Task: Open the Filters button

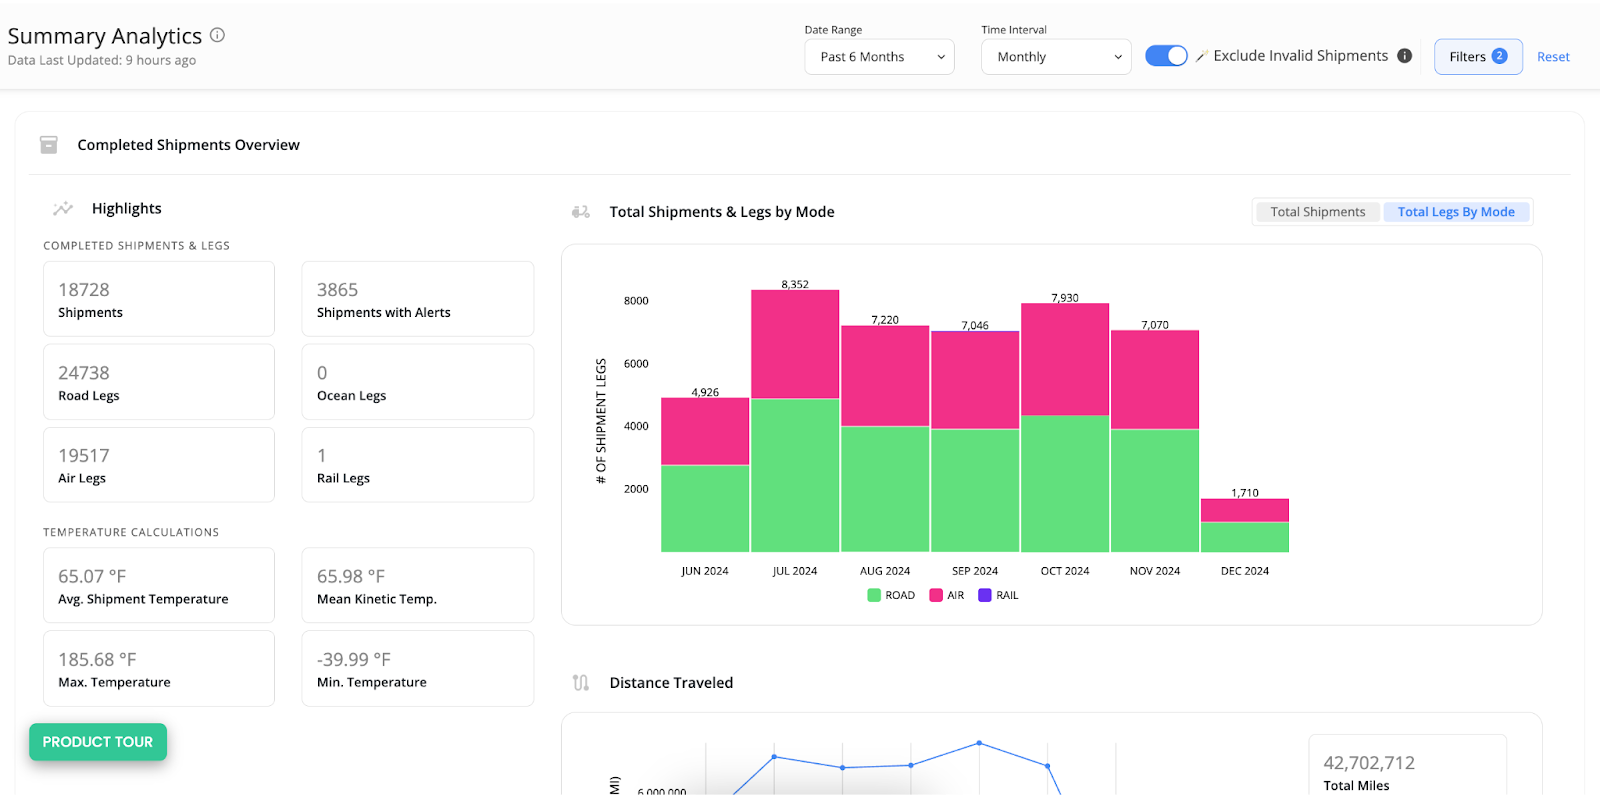Action: (x=1467, y=57)
